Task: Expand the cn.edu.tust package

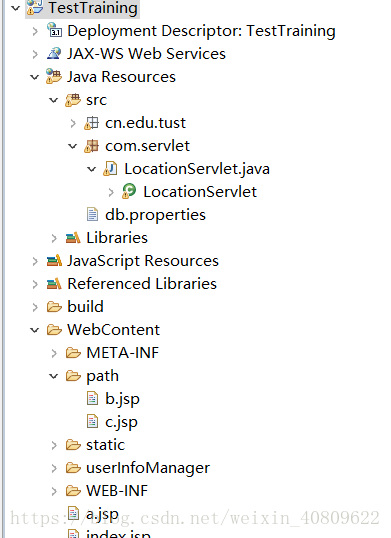Action: coord(73,123)
